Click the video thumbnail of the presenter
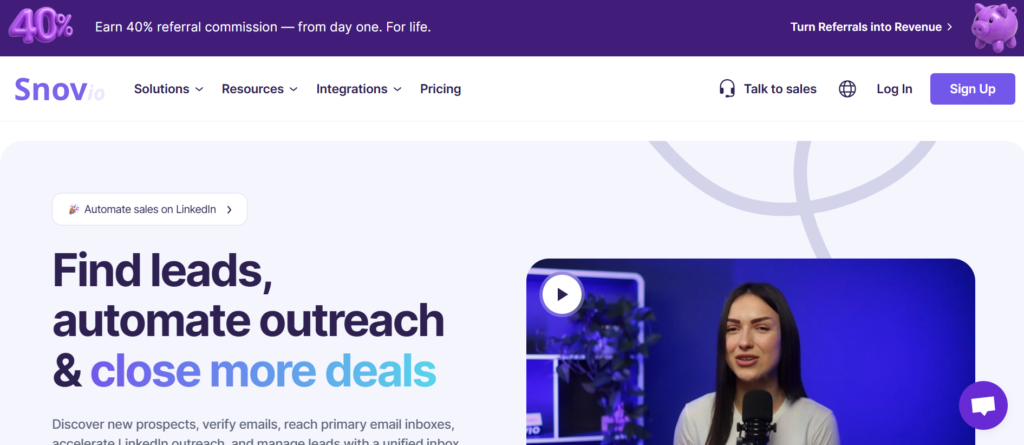 [750, 352]
